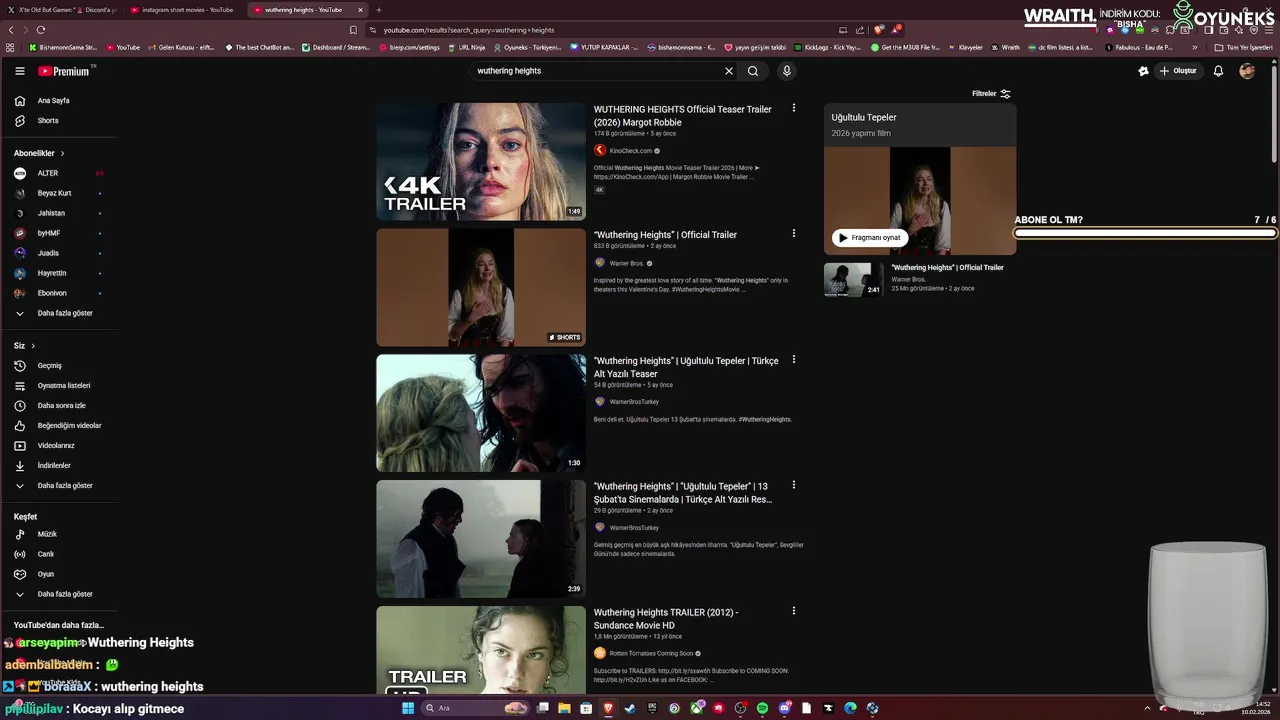This screenshot has width=1280, height=720.
Task: Click the Oluştur create button
Action: 1178,71
